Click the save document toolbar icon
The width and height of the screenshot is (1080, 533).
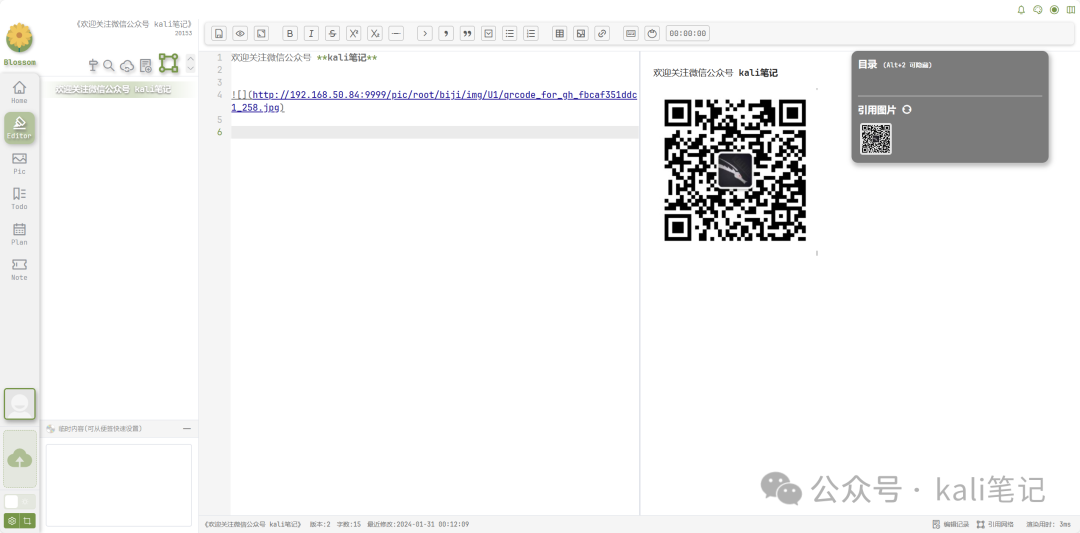[219, 33]
